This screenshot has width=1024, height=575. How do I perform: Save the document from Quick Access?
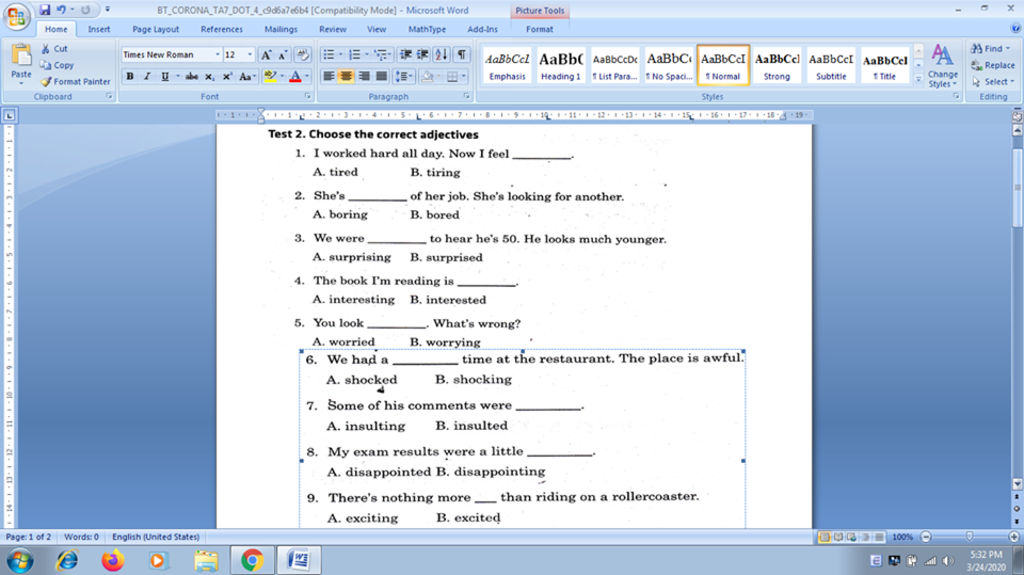pos(44,10)
